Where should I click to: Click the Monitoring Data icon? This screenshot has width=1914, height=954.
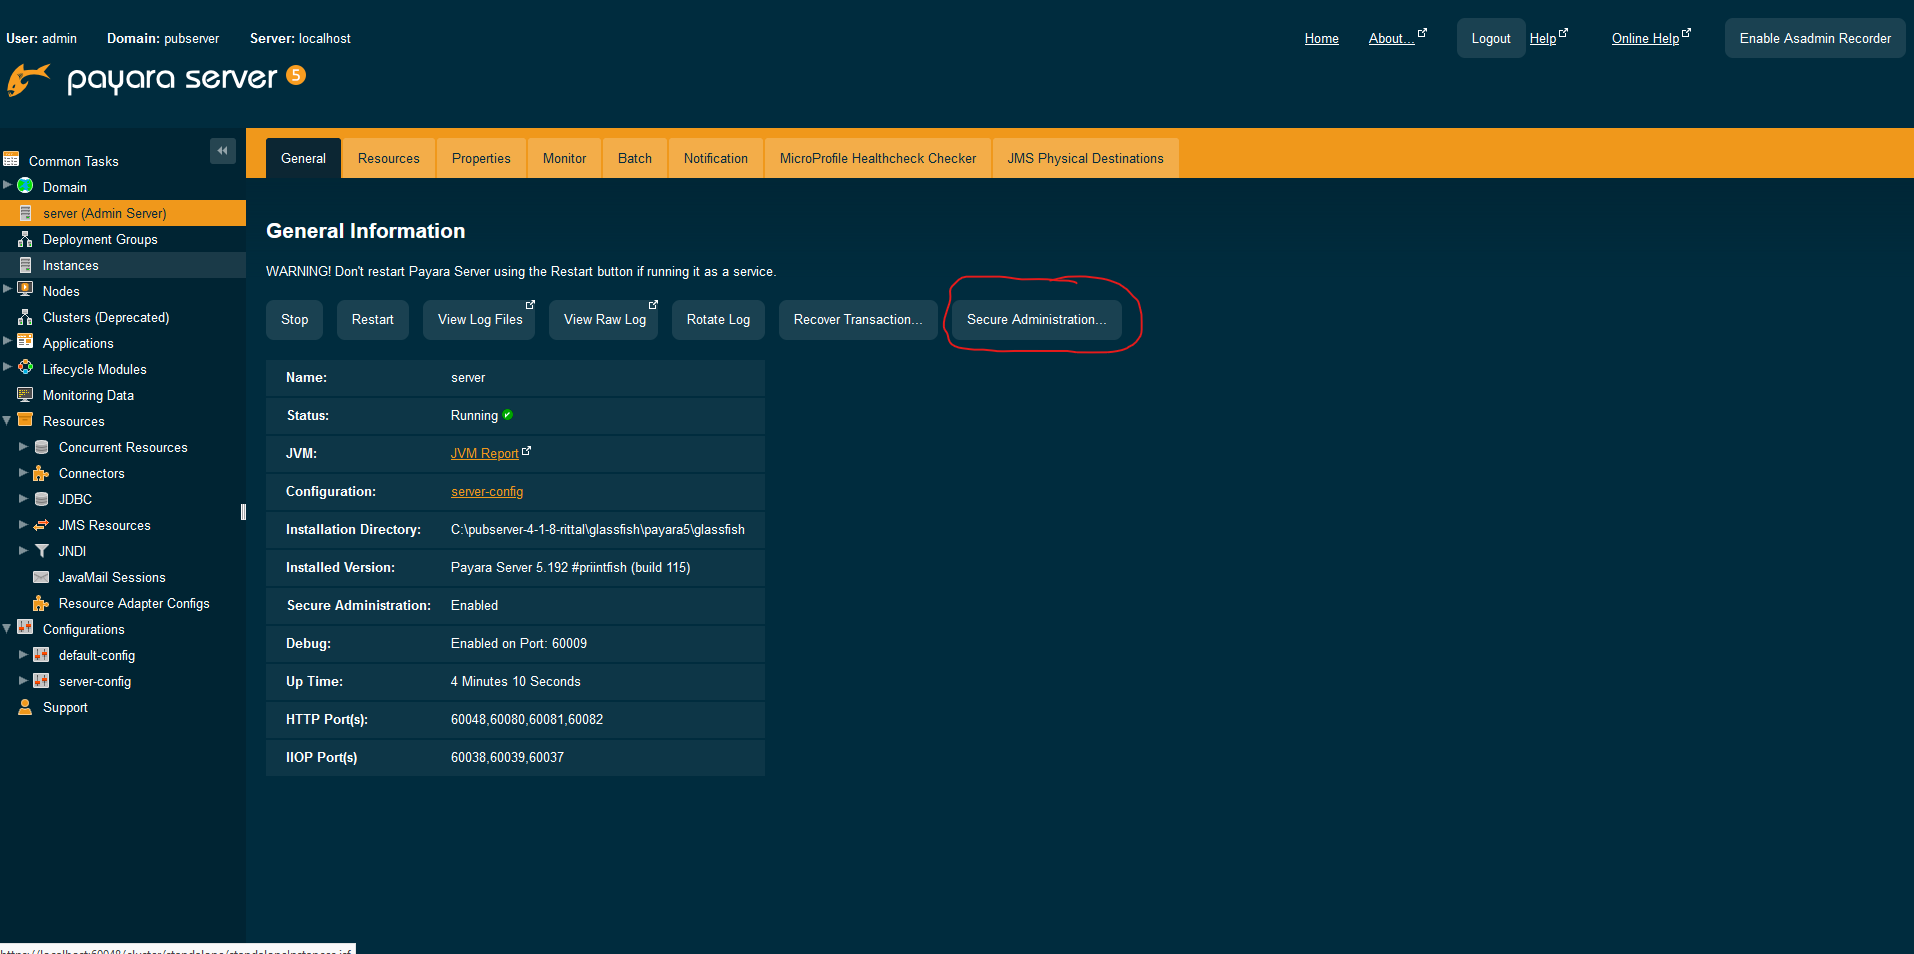[x=26, y=395]
